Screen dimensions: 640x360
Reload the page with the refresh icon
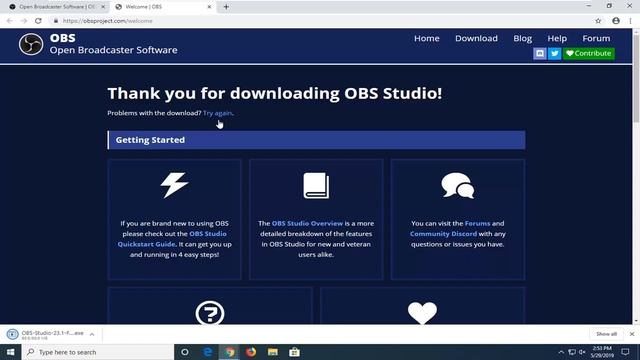[38, 21]
